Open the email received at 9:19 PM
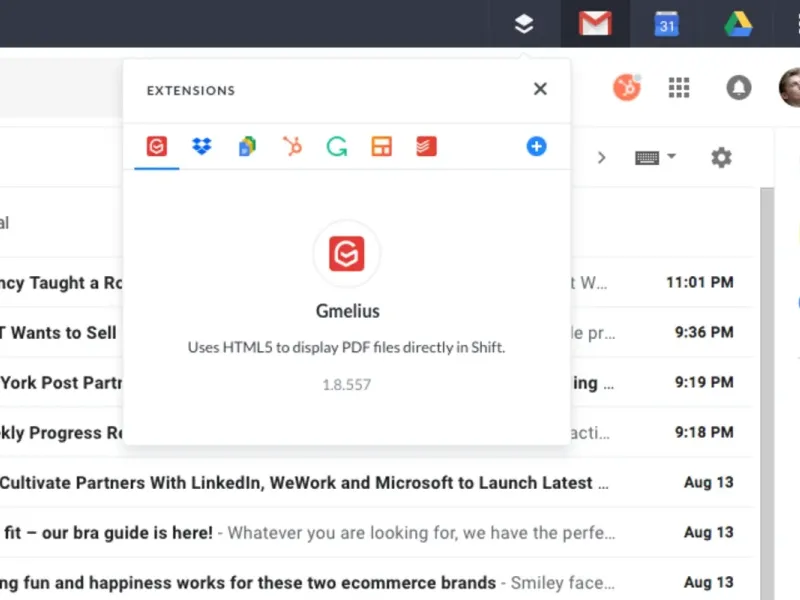This screenshot has height=600, width=800. click(x=377, y=382)
